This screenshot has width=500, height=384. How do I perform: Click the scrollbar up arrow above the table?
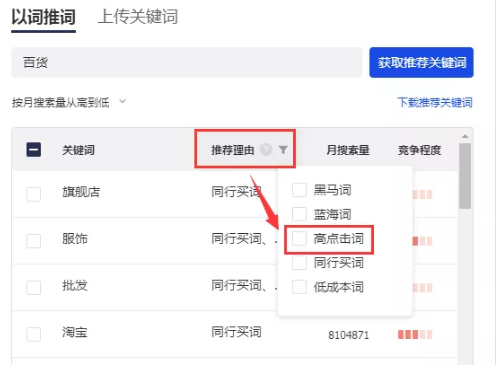click(465, 136)
